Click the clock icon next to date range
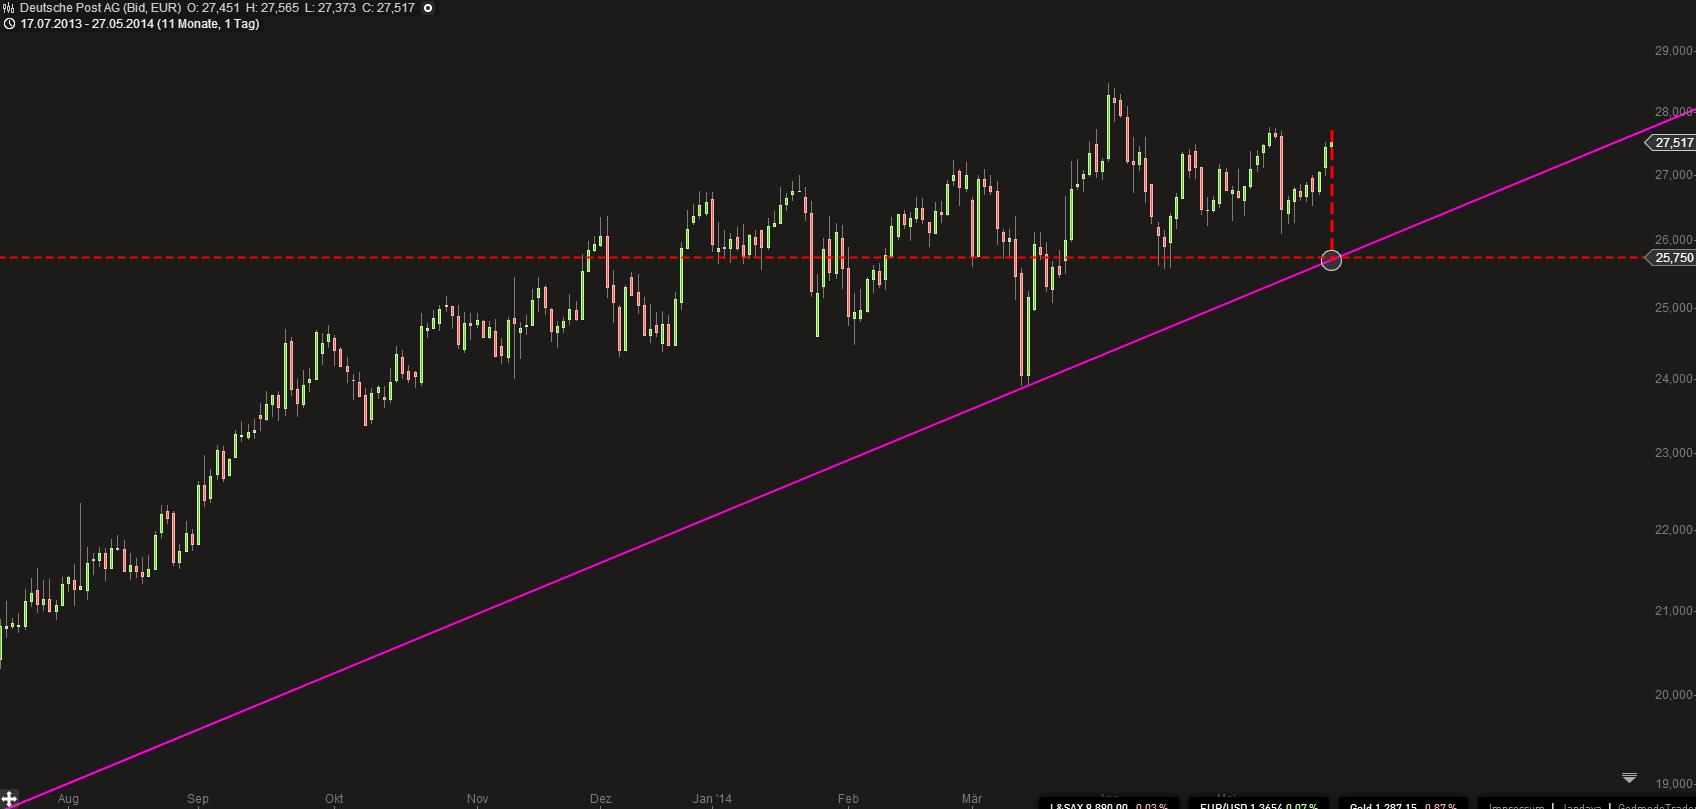Viewport: 1696px width, 809px height. [9, 23]
